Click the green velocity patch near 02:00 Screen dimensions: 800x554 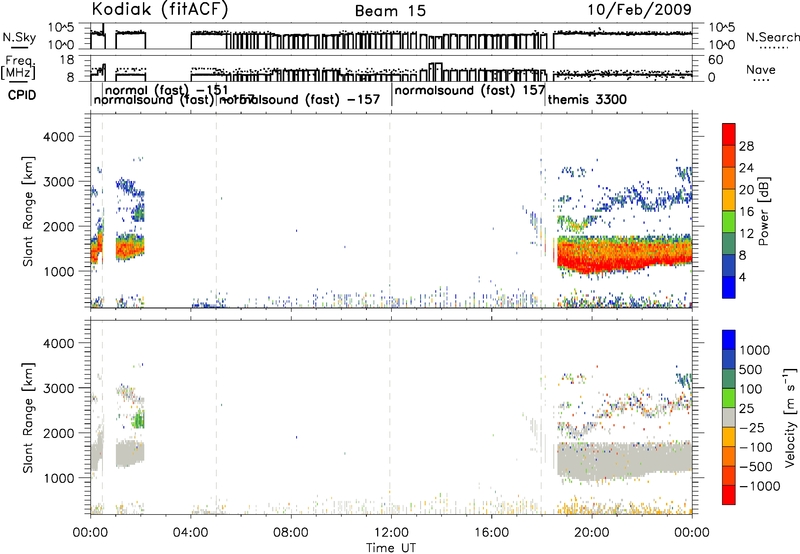pyautogui.click(x=138, y=419)
